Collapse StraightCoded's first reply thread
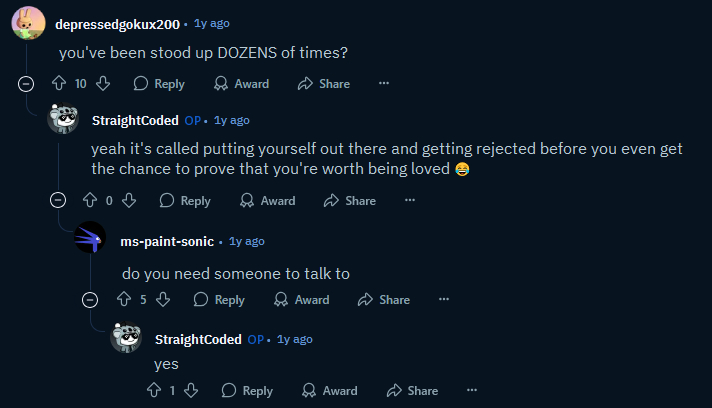The height and width of the screenshot is (408, 712). pos(58,200)
